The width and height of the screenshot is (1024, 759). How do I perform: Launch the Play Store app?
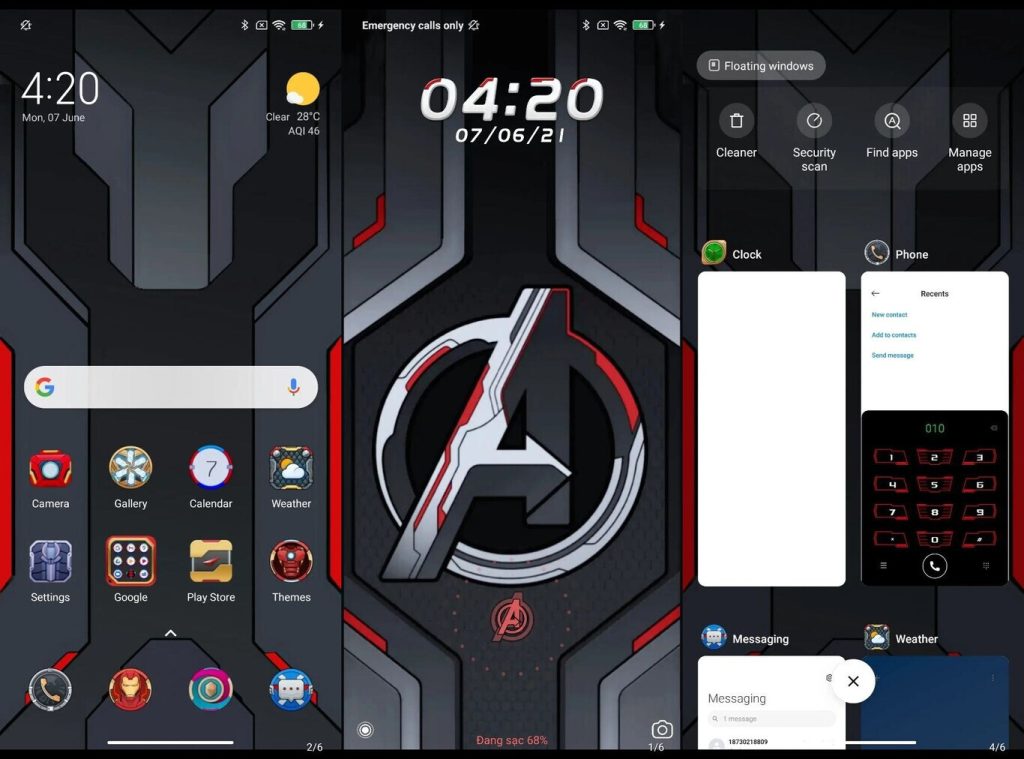point(211,561)
